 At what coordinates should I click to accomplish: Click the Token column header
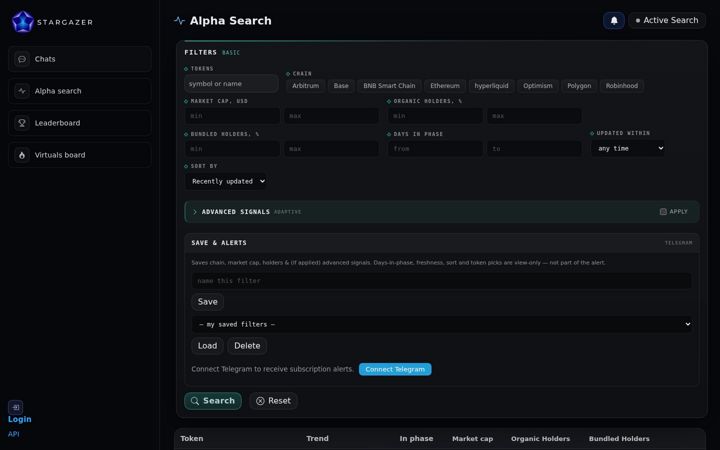pos(192,439)
